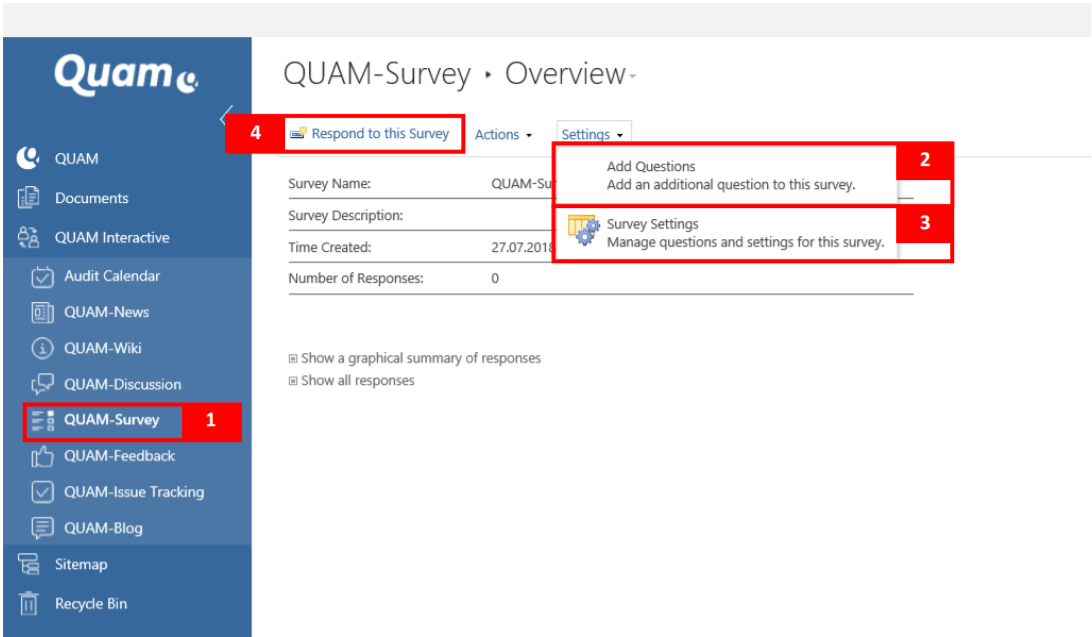The height and width of the screenshot is (637, 1092).
Task: Open QUAM-Blog page
Action: coord(103,528)
